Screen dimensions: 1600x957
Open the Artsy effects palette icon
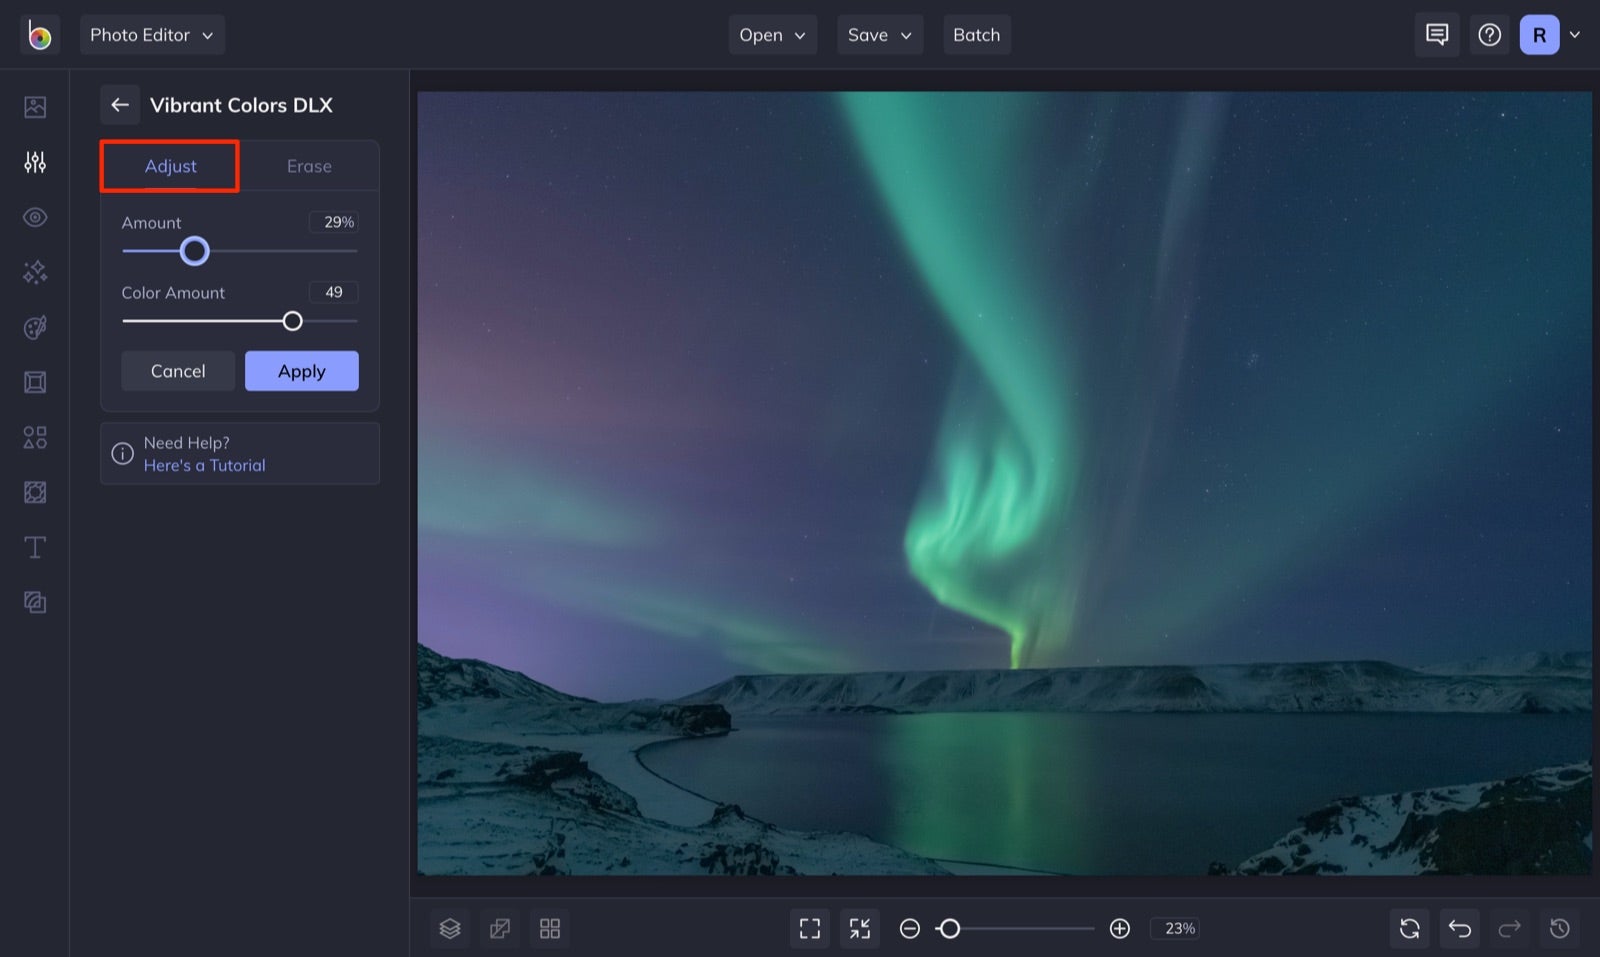(x=35, y=327)
